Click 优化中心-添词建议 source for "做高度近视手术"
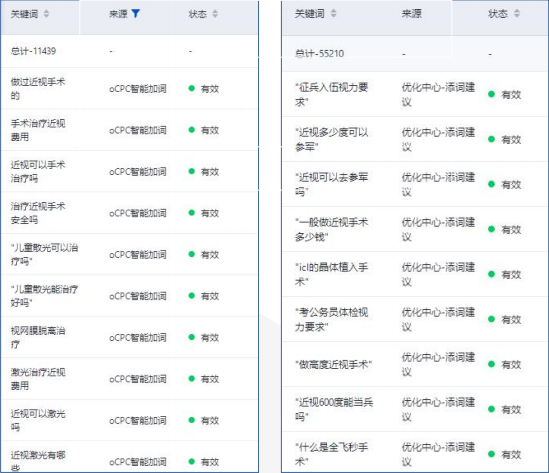 (x=438, y=364)
